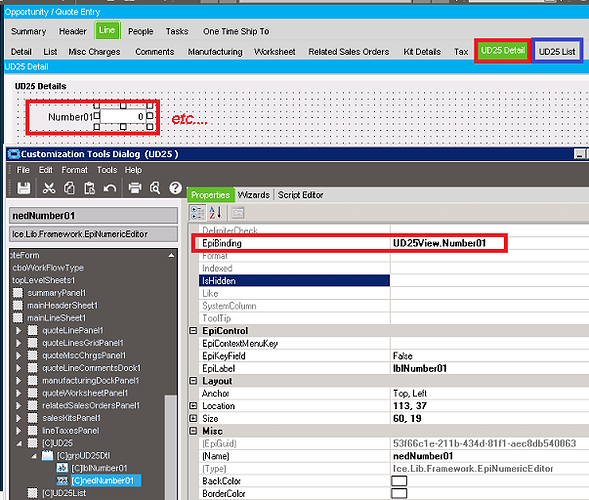The width and height of the screenshot is (589, 500).
Task: Click the Help question mark icon
Action: [175, 188]
